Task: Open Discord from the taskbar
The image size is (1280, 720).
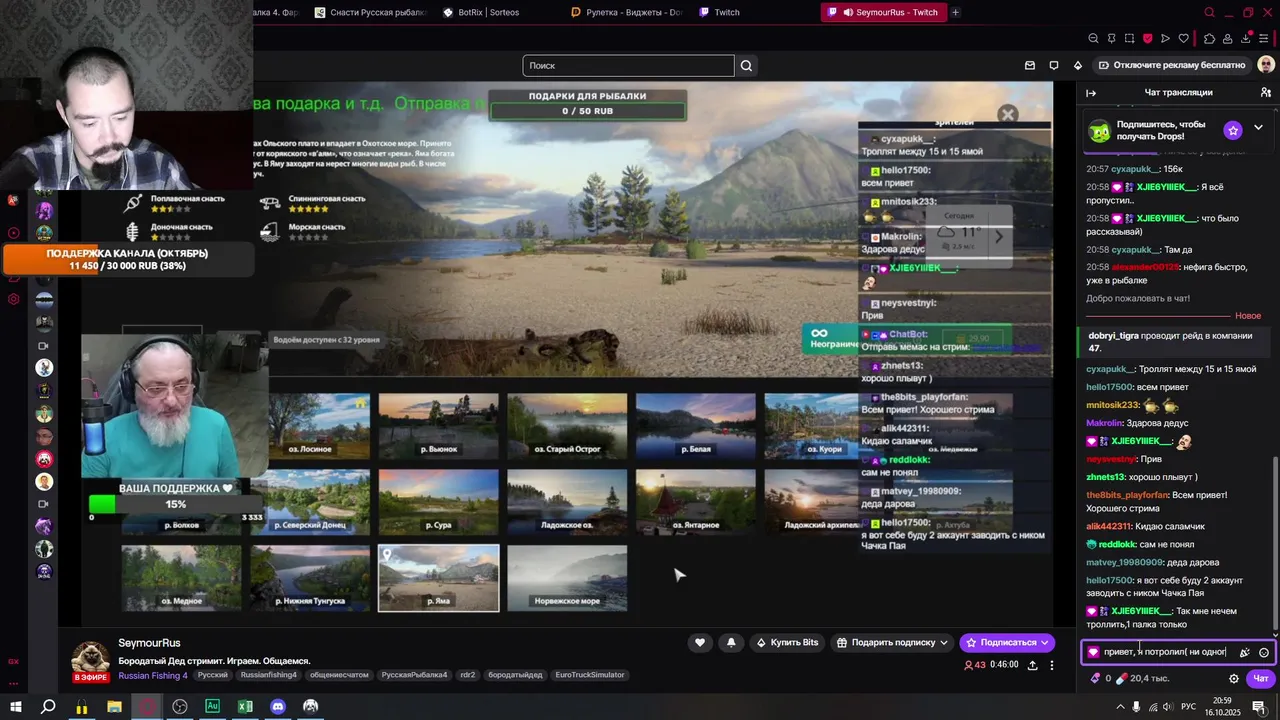Action: (278, 706)
